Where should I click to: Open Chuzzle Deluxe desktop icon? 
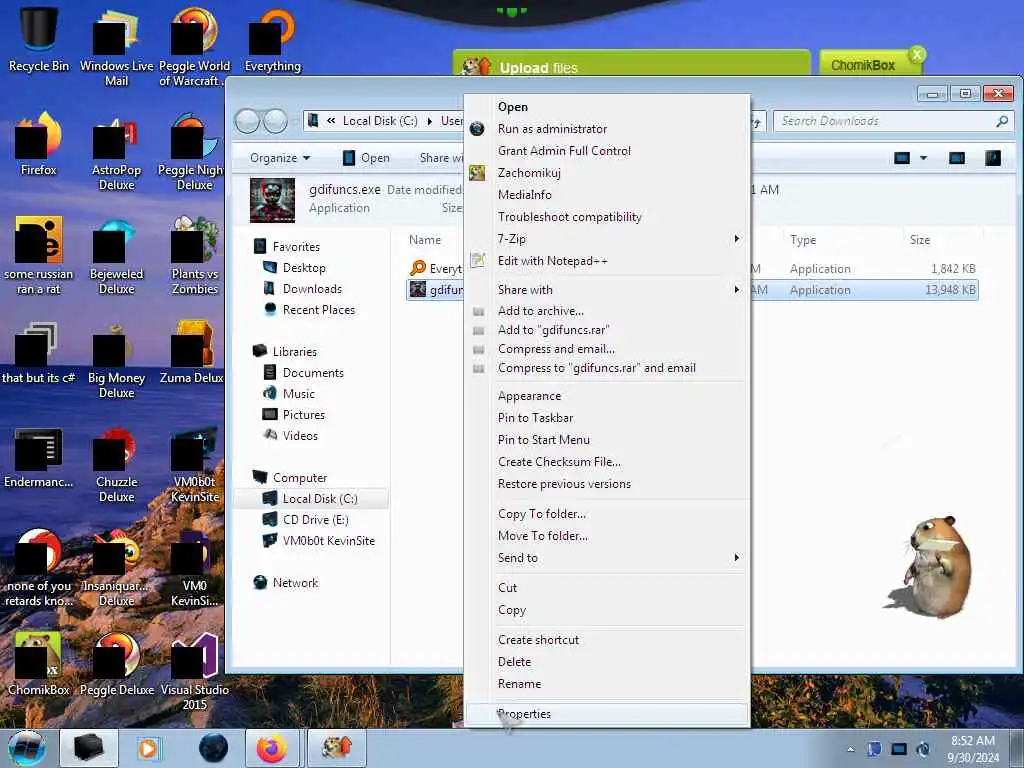[x=116, y=465]
